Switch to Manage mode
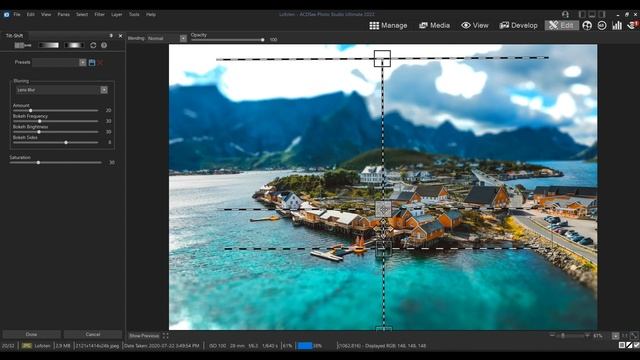This screenshot has width=640, height=360. 388,25
